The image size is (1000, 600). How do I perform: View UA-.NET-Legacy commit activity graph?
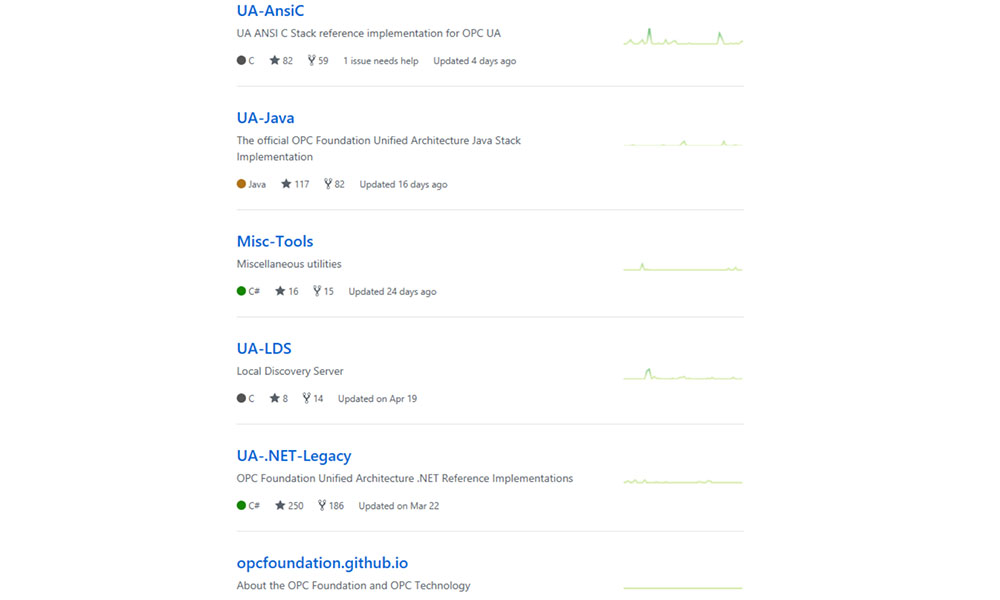(683, 481)
